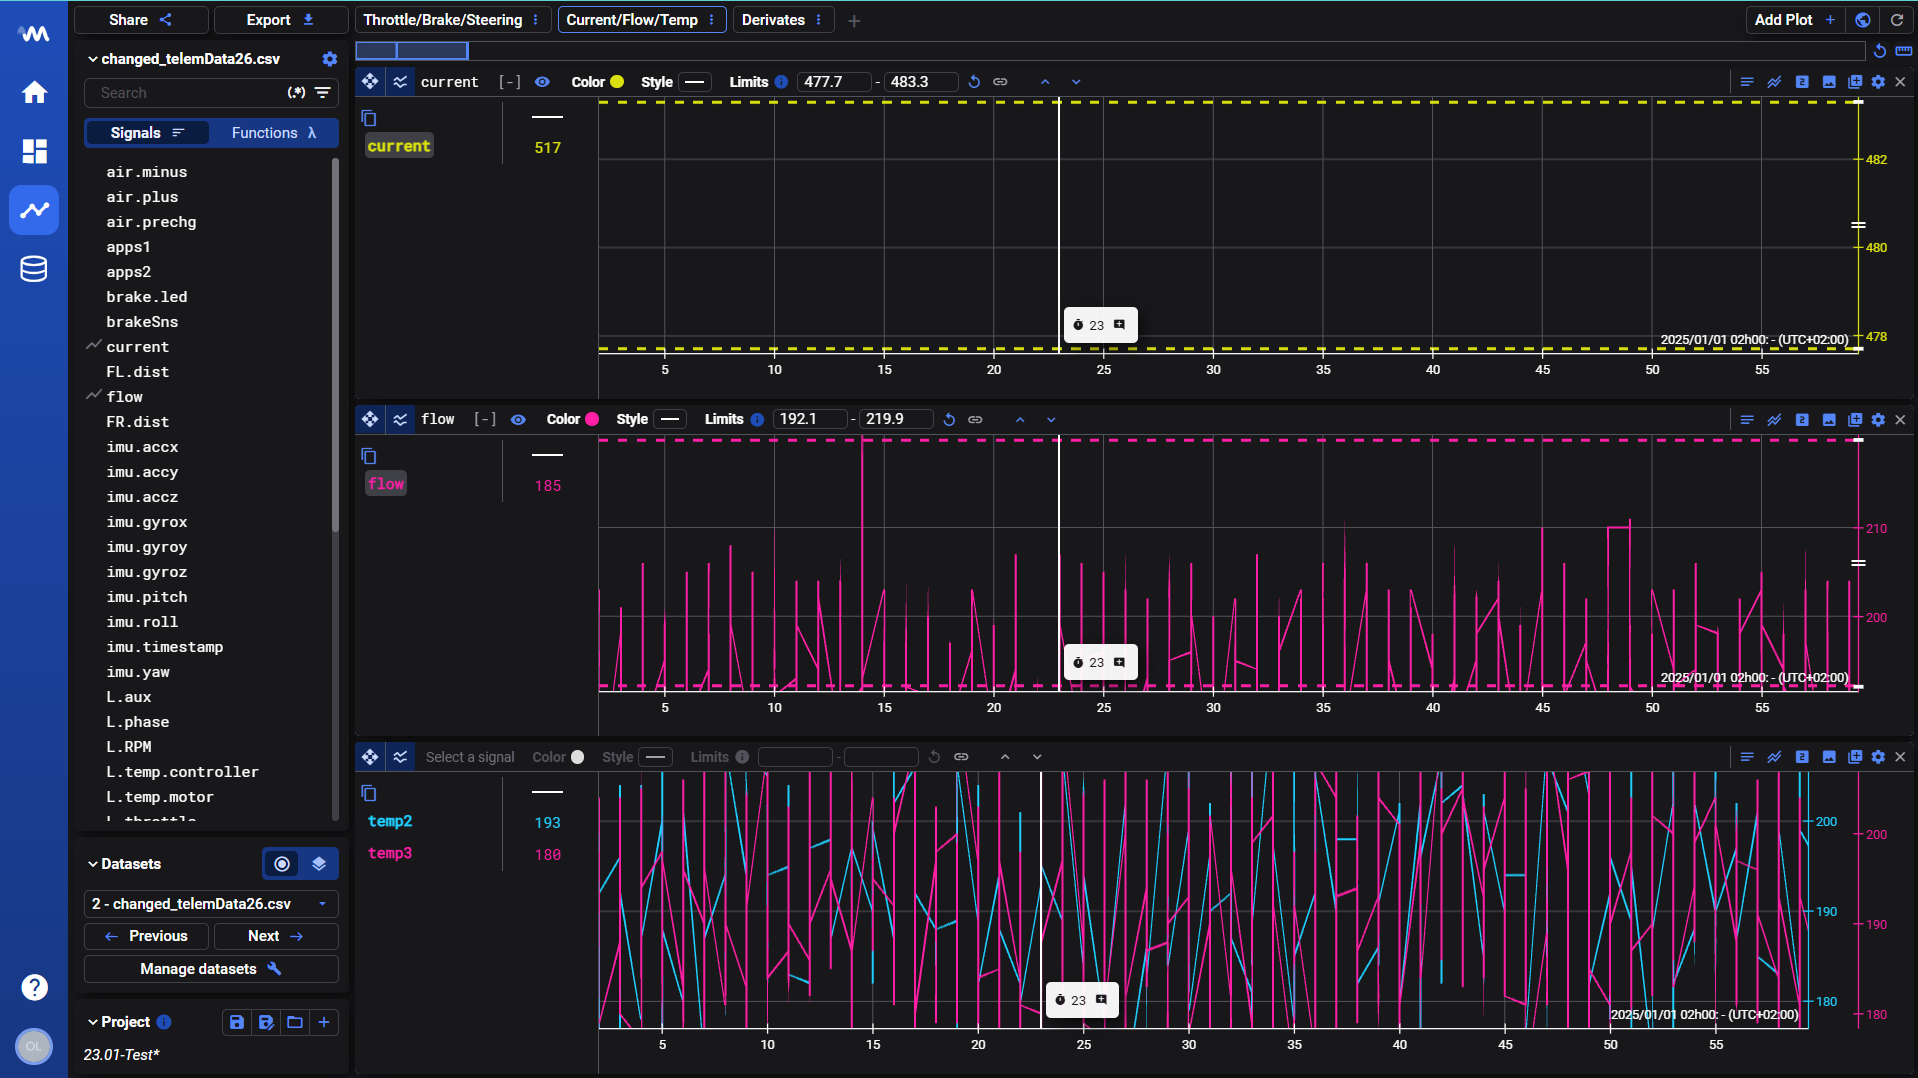Open the database icon in left sidebar
1918x1078 pixels.
click(34, 269)
